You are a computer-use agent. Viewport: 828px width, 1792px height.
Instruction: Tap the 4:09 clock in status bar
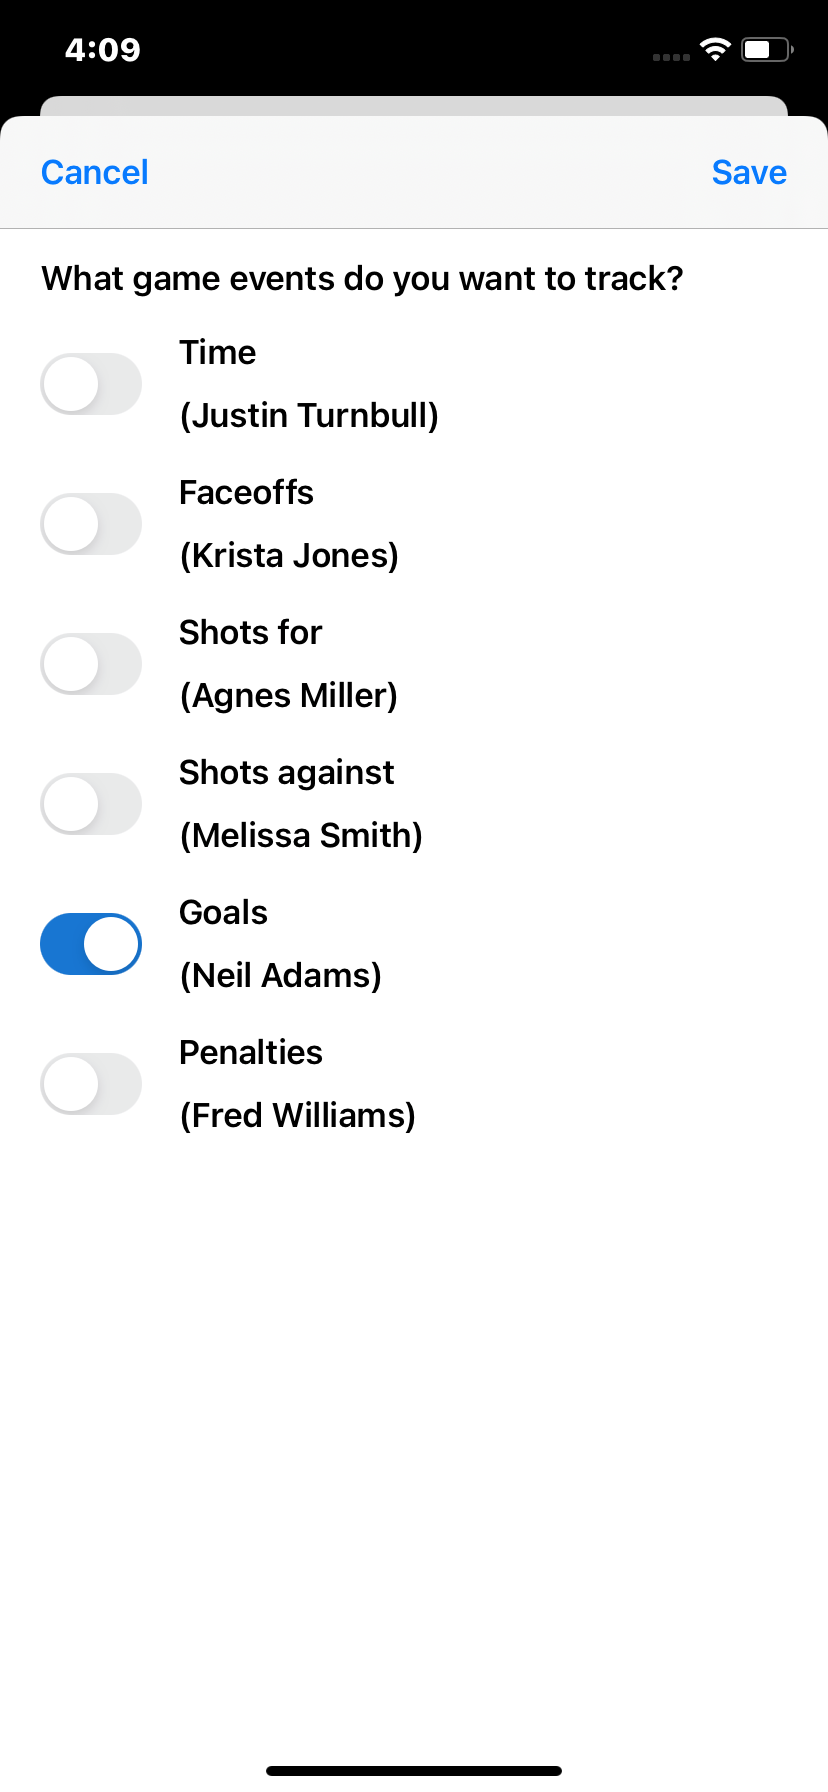(x=103, y=49)
